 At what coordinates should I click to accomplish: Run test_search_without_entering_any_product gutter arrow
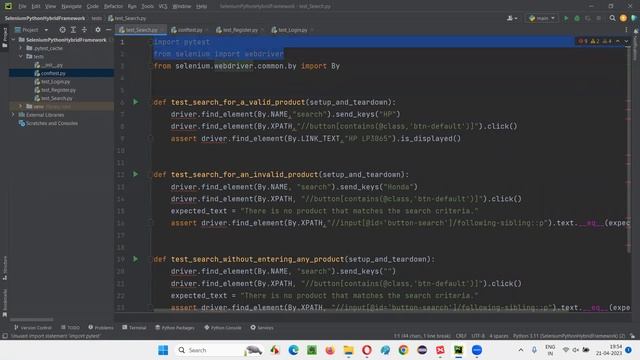136,259
